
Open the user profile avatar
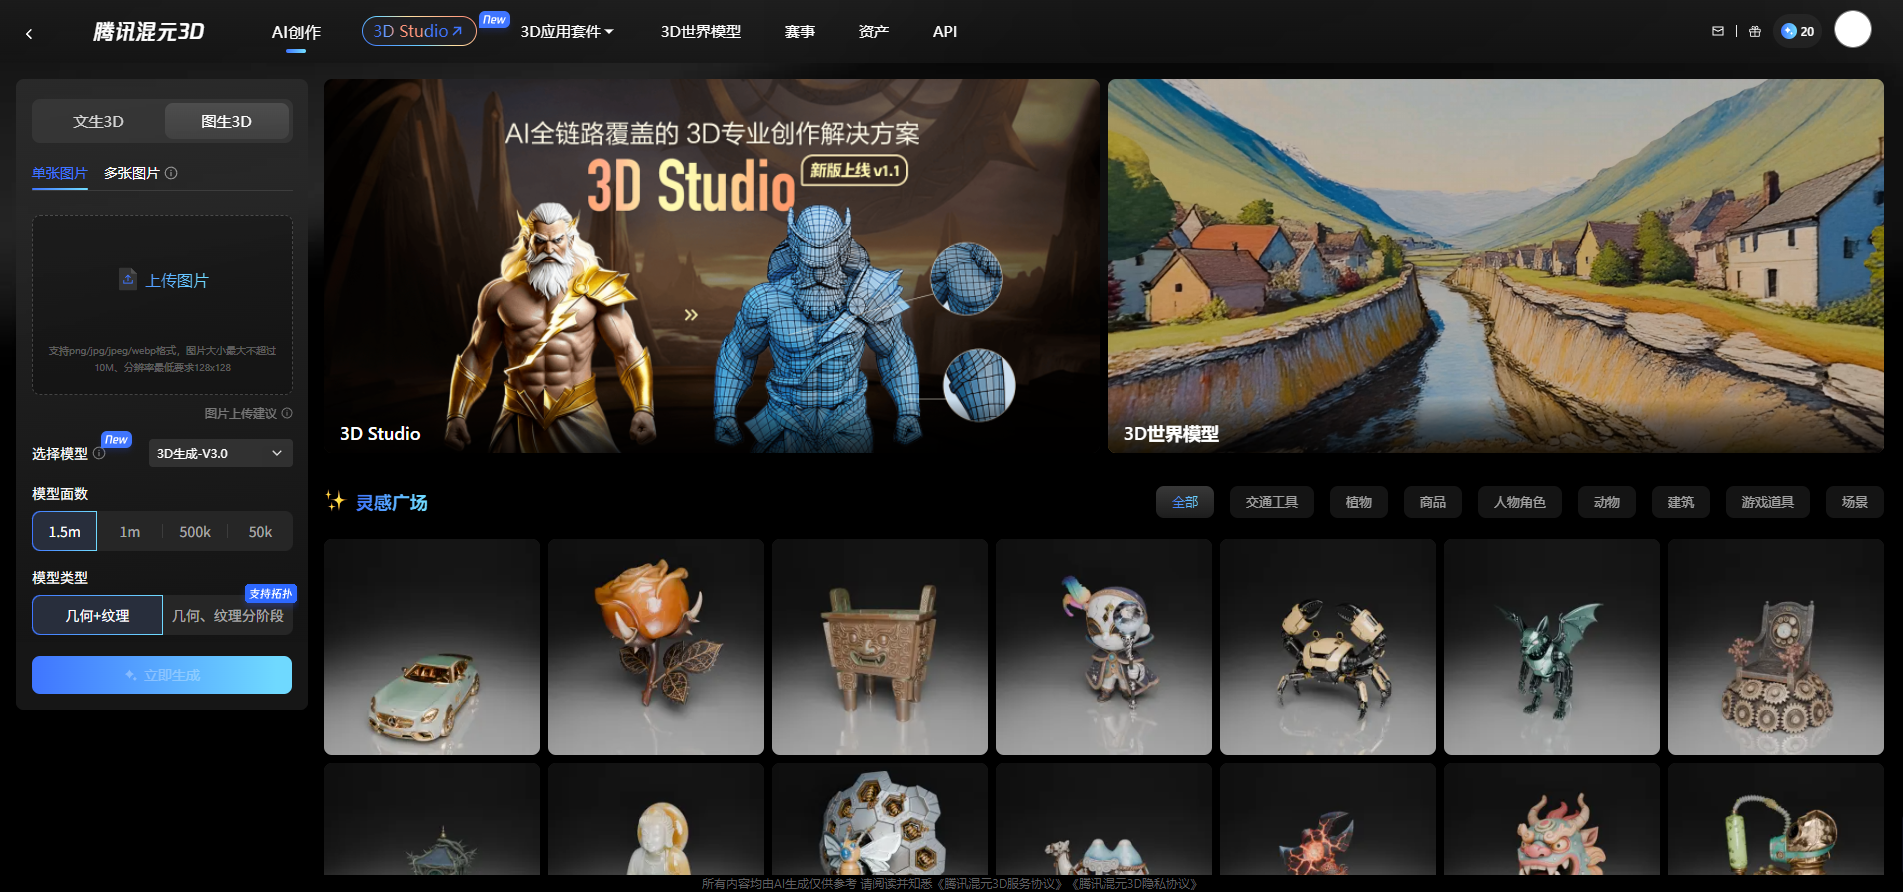1852,30
